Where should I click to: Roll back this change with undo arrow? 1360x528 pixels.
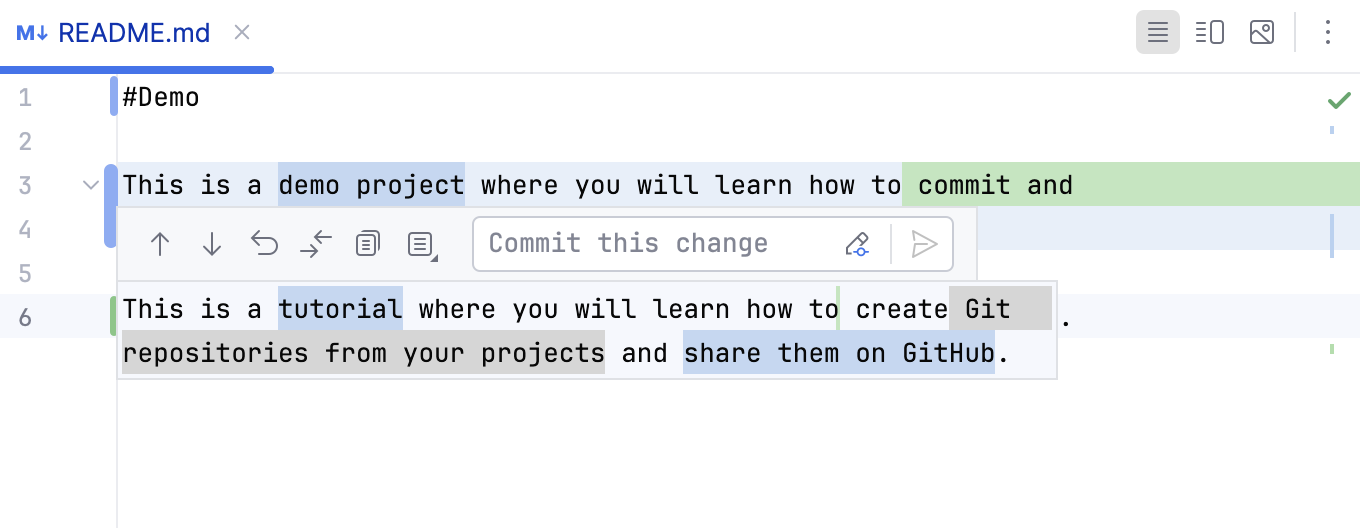click(x=264, y=244)
